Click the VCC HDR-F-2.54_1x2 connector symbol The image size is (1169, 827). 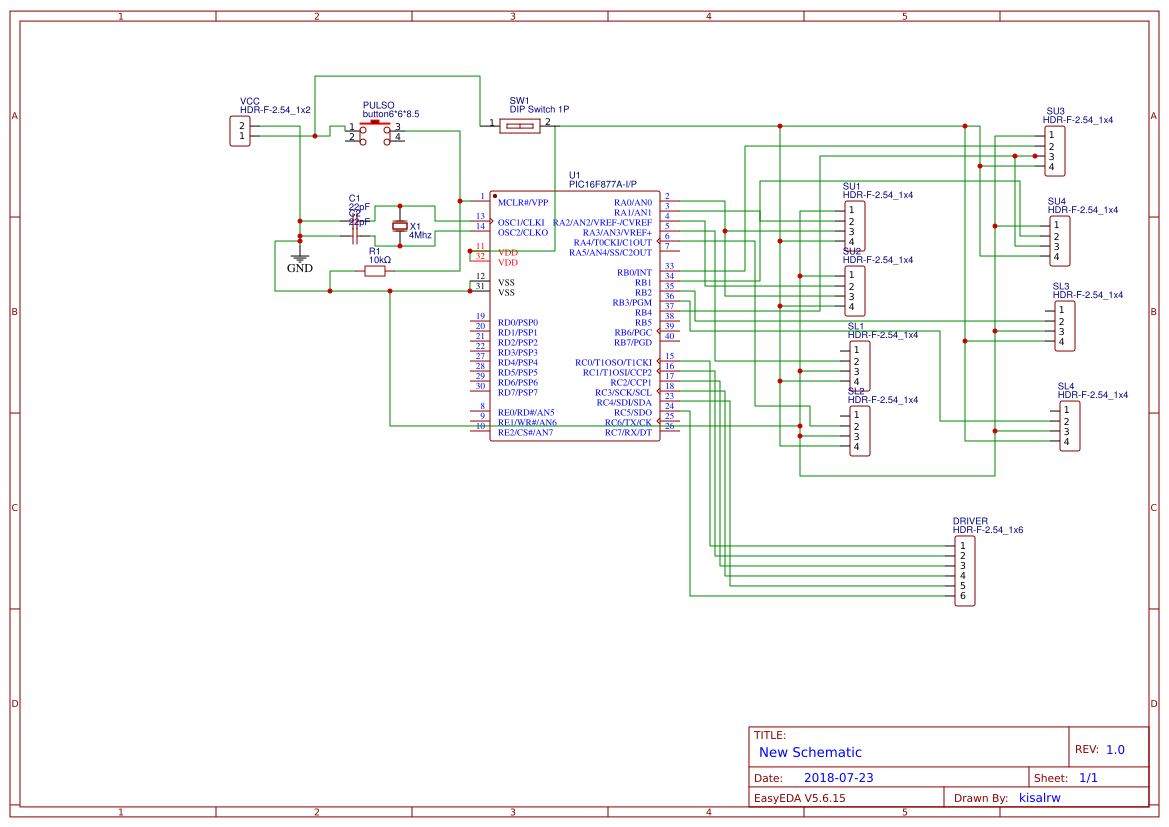tap(240, 130)
